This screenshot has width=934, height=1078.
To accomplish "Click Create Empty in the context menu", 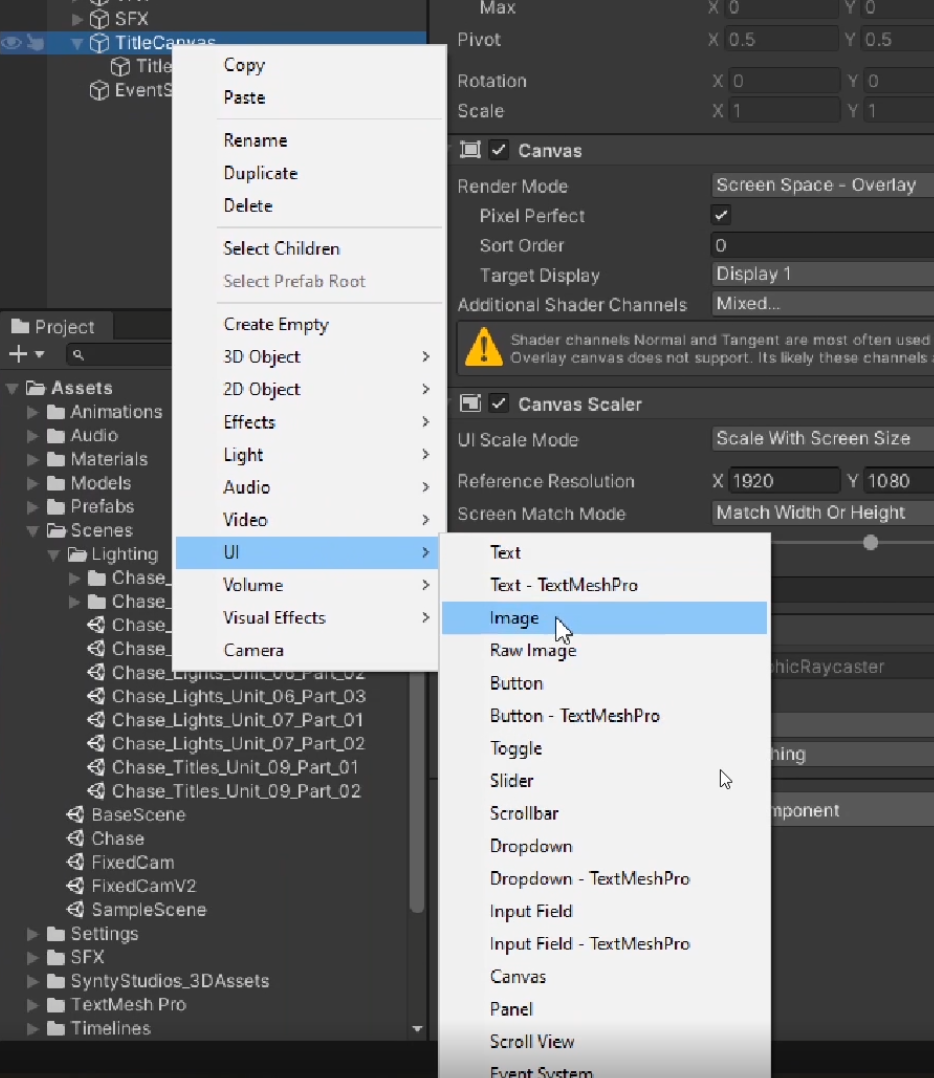I will [x=276, y=324].
